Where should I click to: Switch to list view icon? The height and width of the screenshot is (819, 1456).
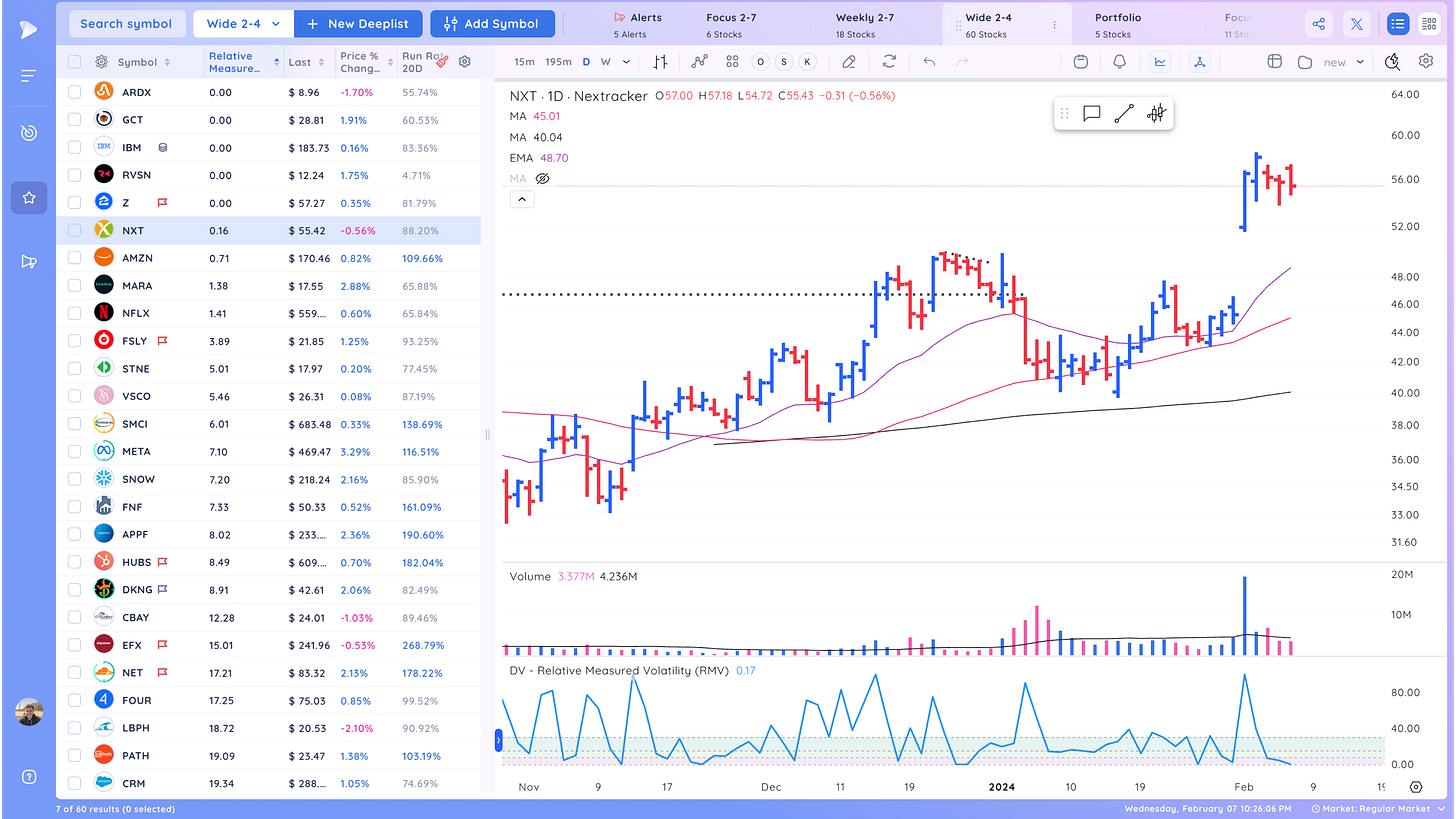pyautogui.click(x=1398, y=24)
